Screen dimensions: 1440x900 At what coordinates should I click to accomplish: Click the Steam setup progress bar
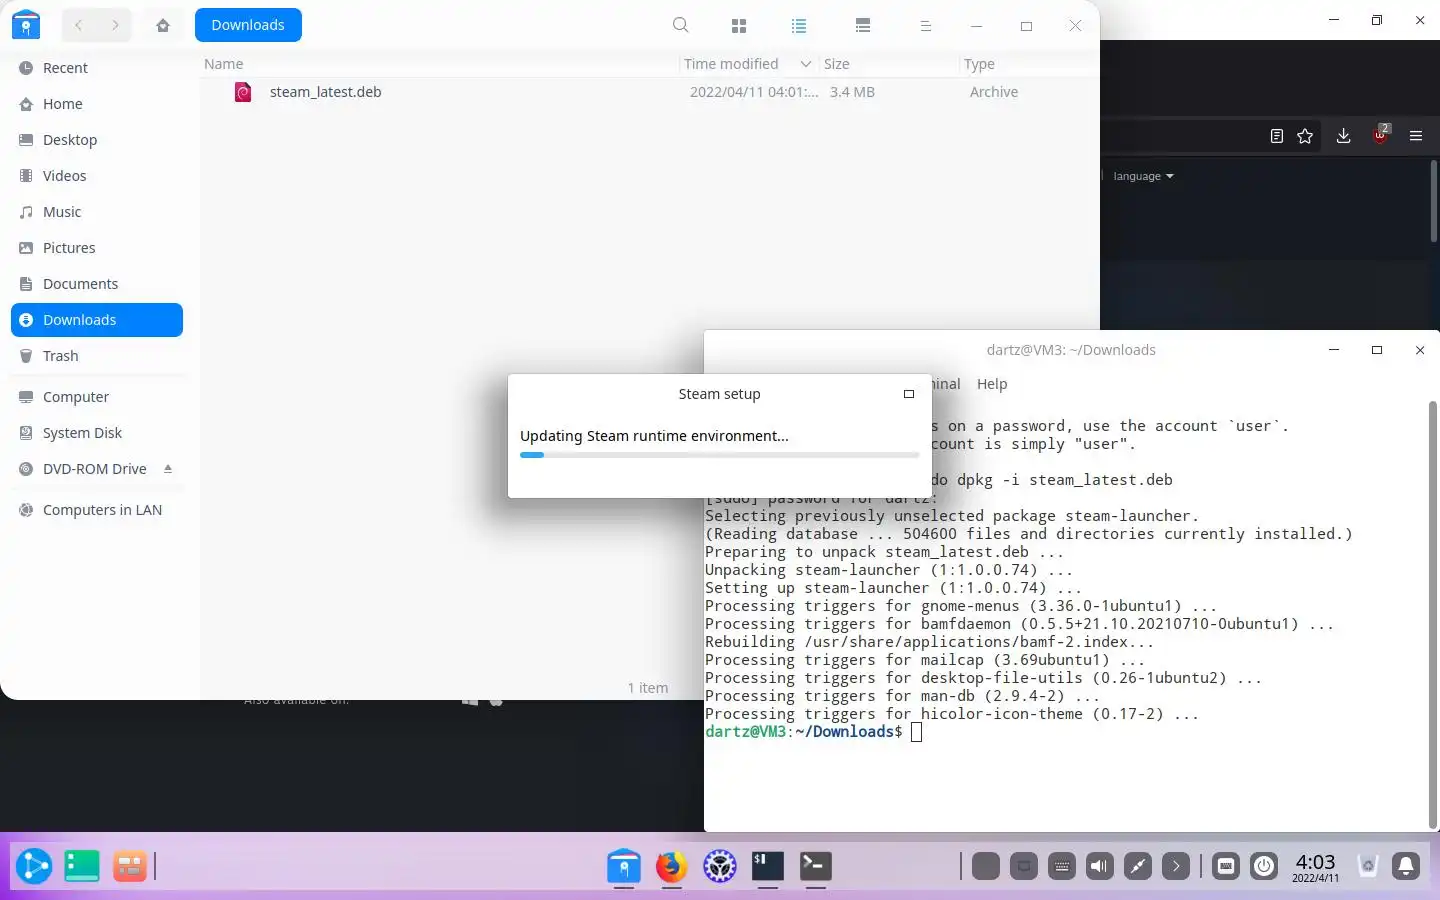pyautogui.click(x=719, y=455)
